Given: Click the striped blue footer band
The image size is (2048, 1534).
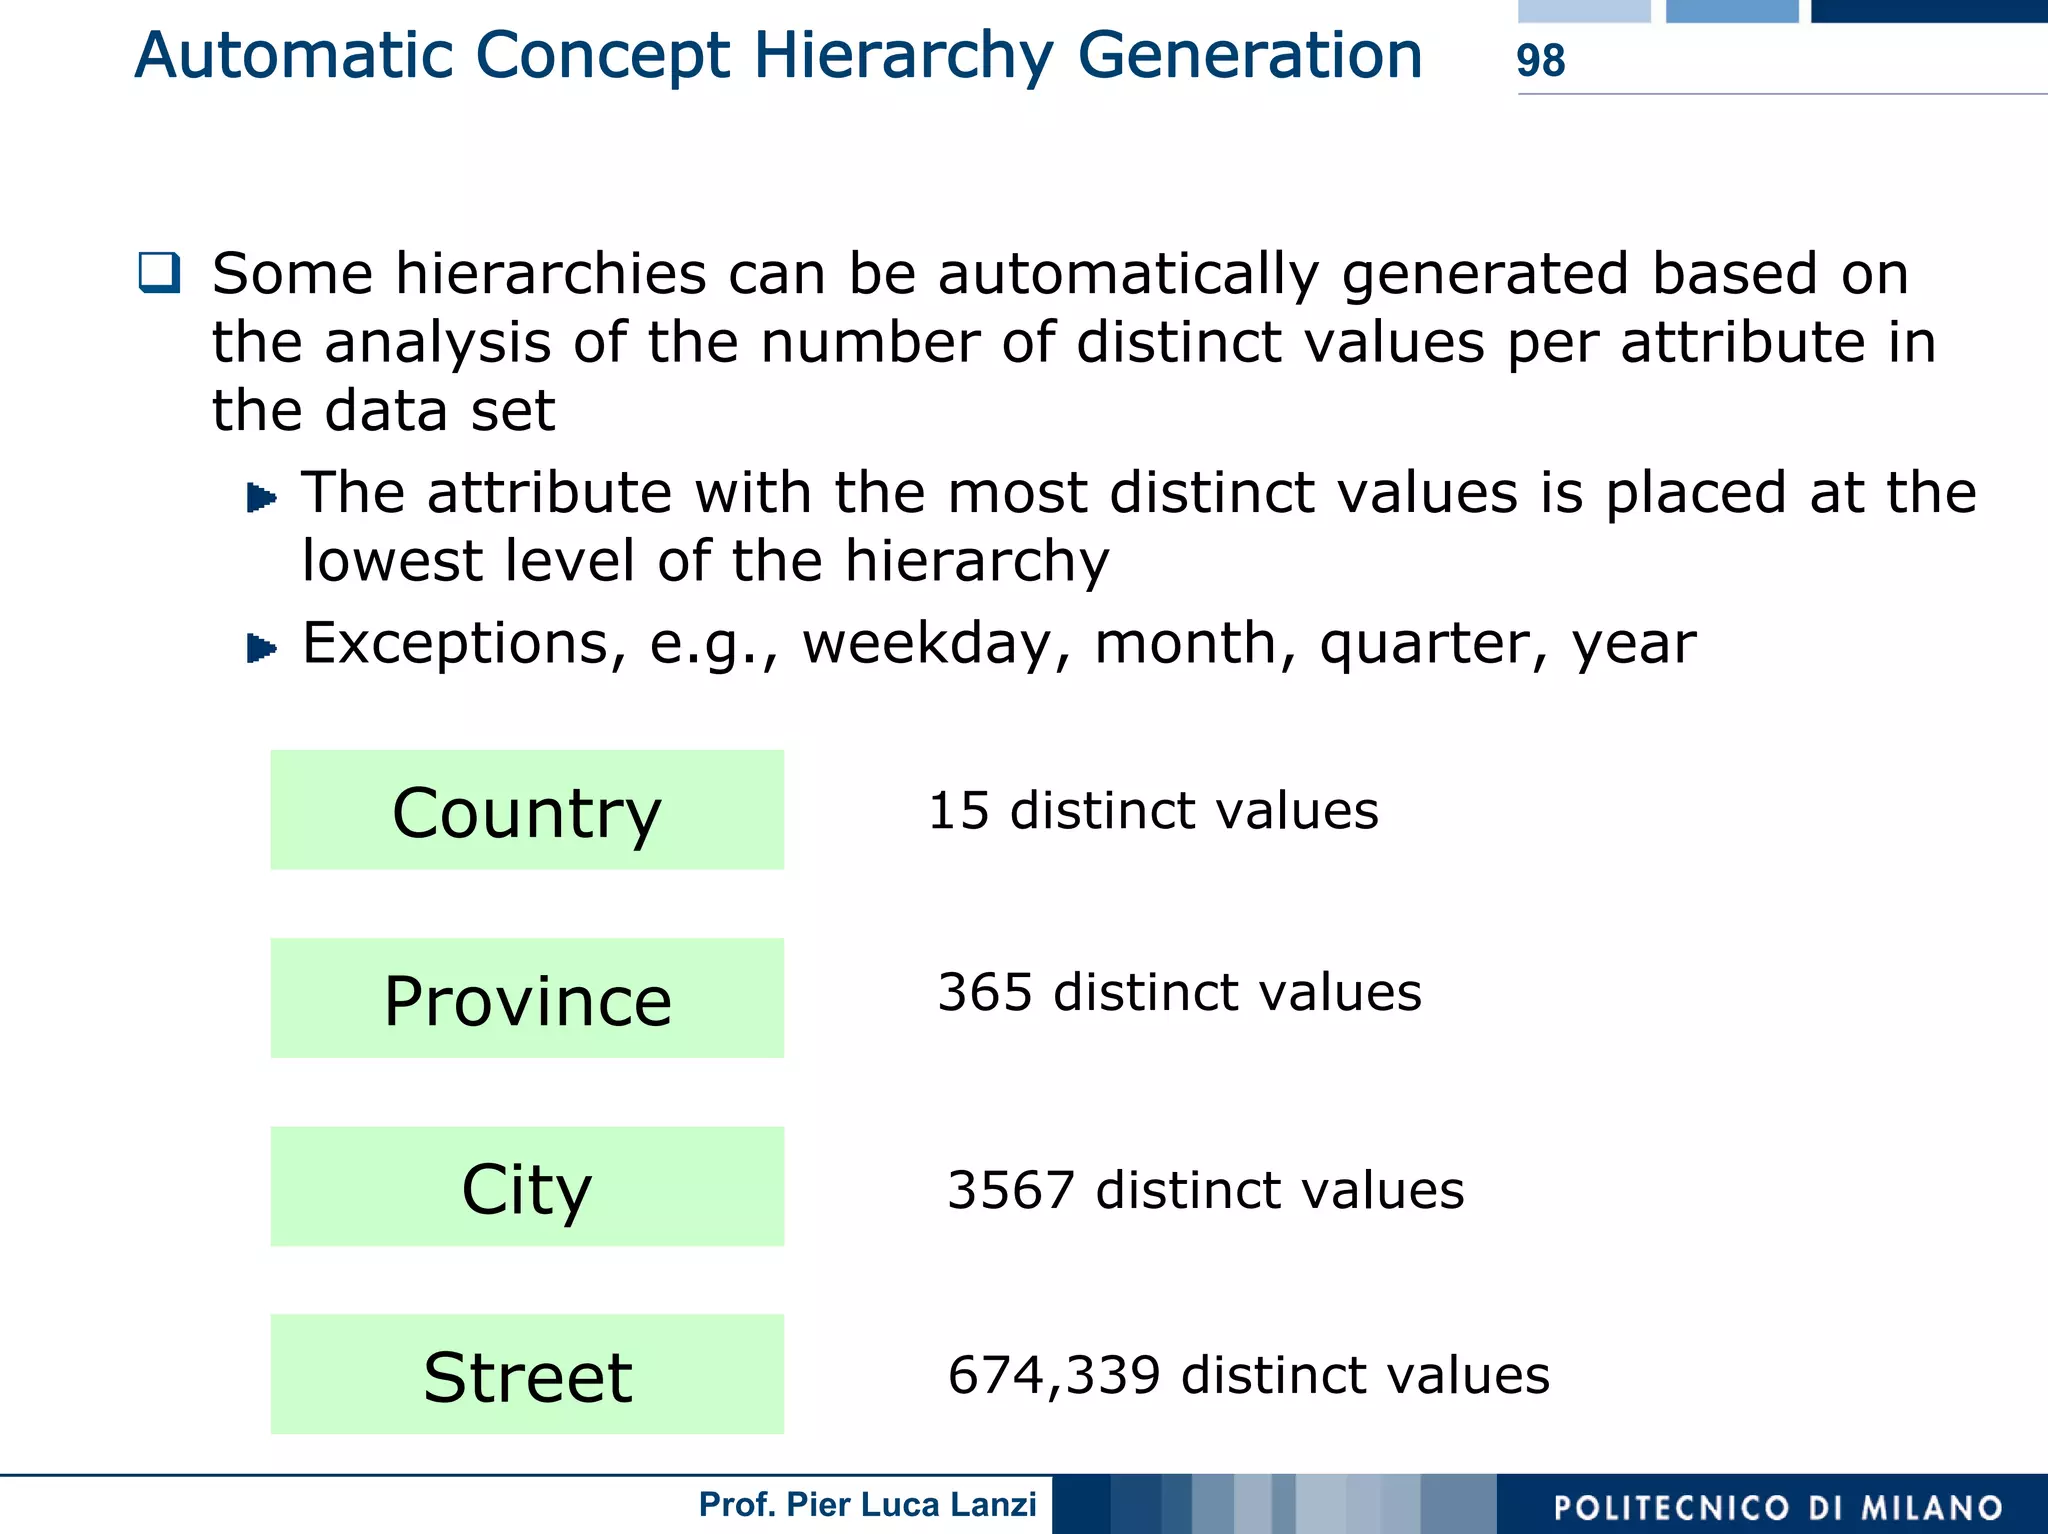Looking at the screenshot, I should (x=1273, y=1504).
